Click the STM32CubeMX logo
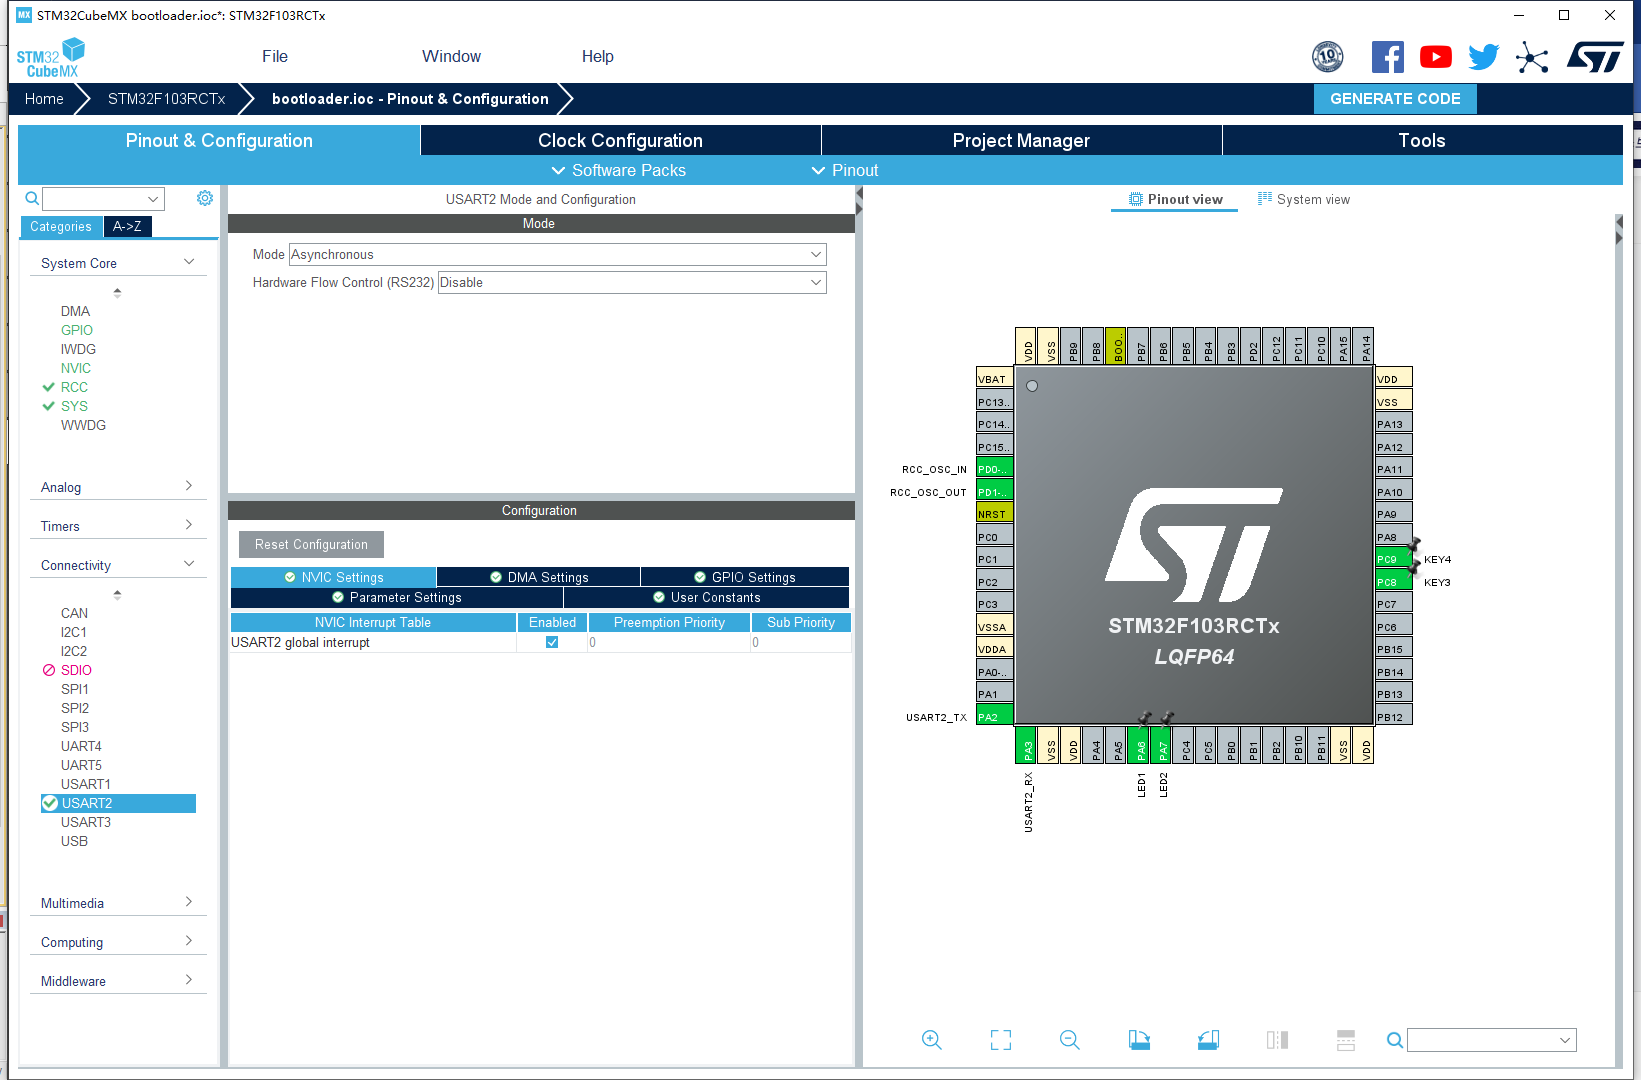 click(x=50, y=58)
